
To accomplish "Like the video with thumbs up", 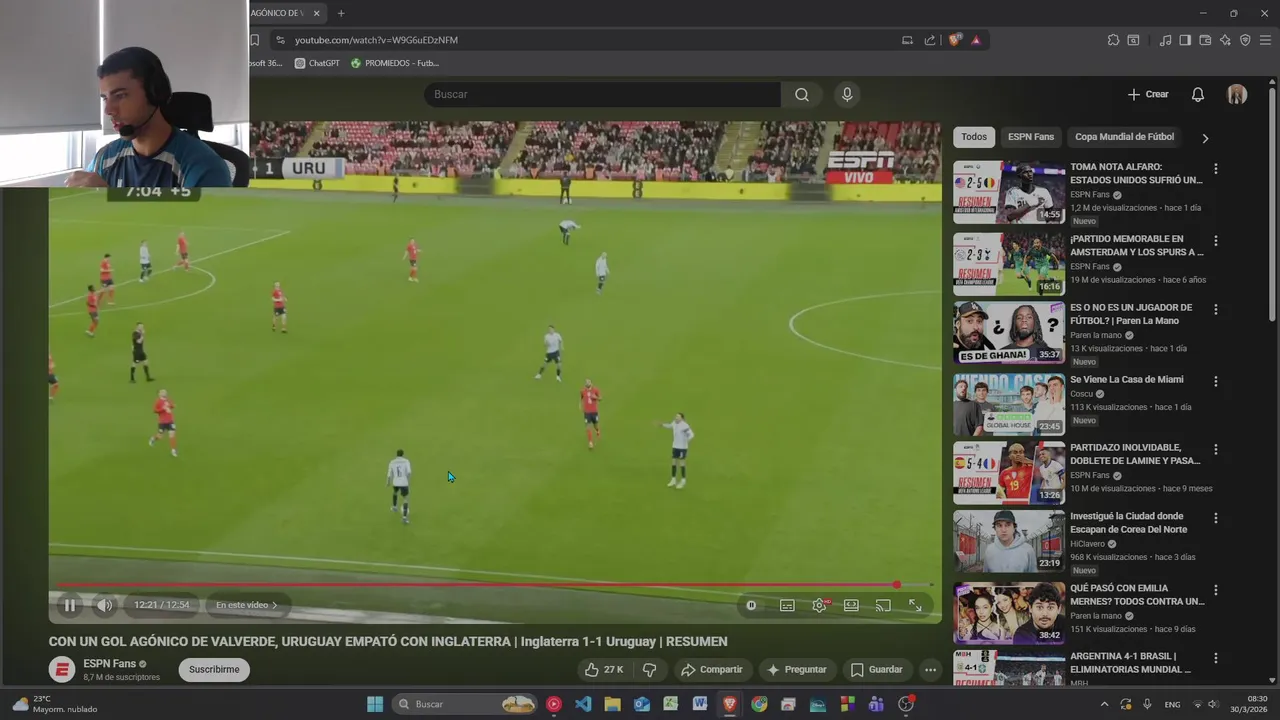I will (604, 670).
